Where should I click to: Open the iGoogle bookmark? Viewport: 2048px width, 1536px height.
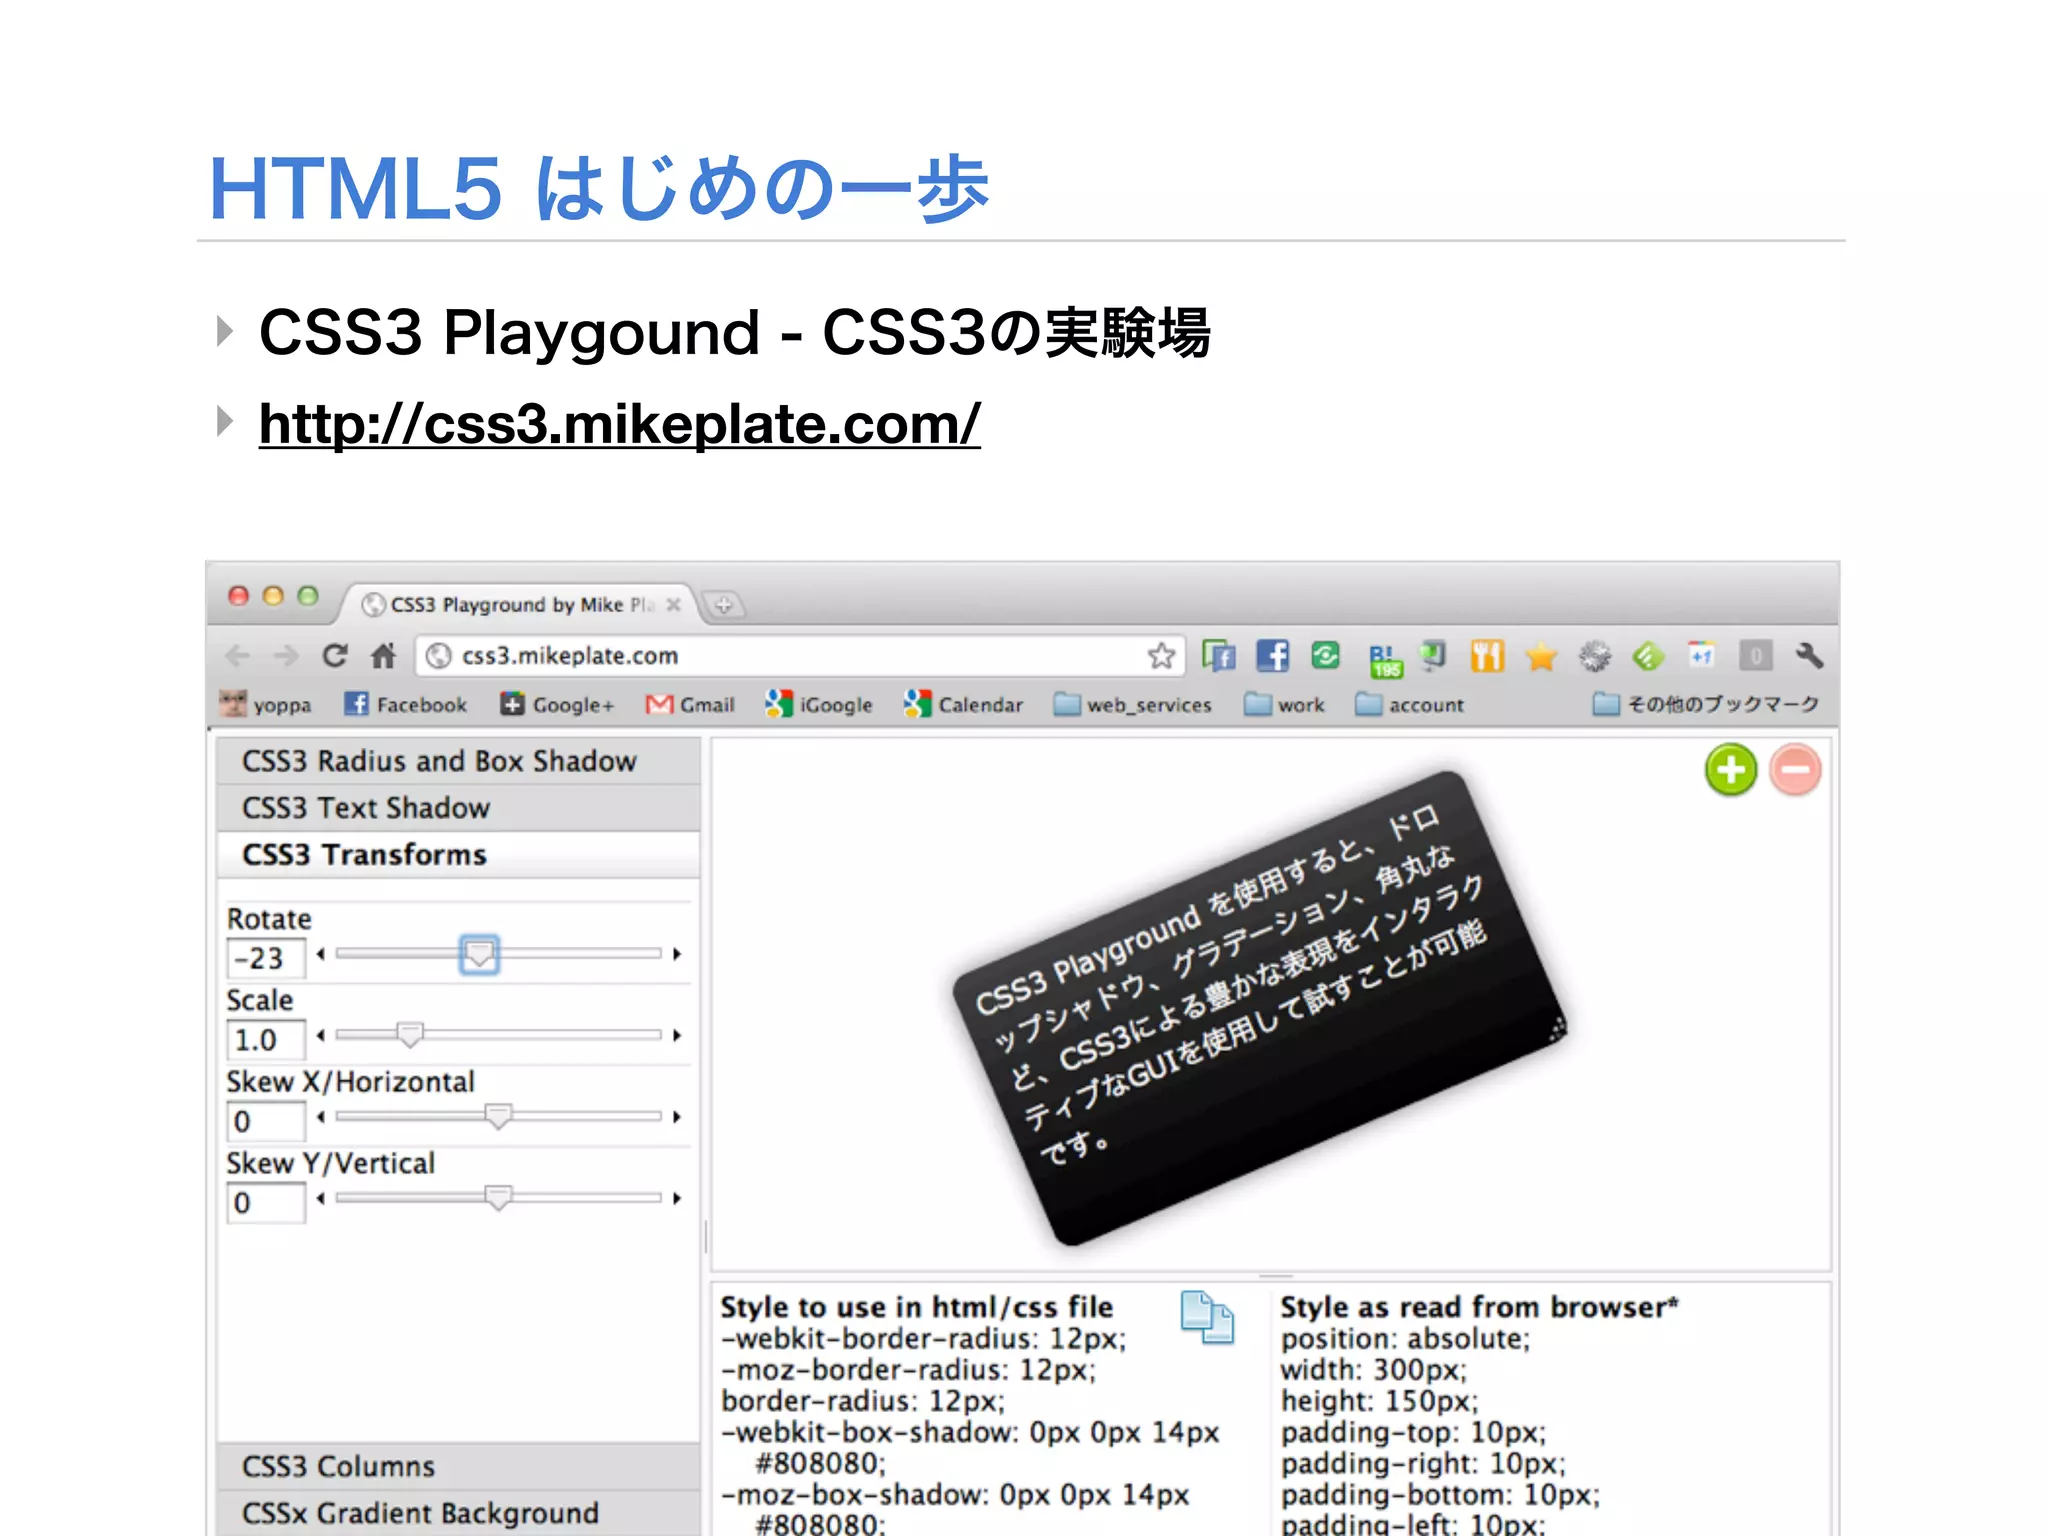pyautogui.click(x=818, y=704)
